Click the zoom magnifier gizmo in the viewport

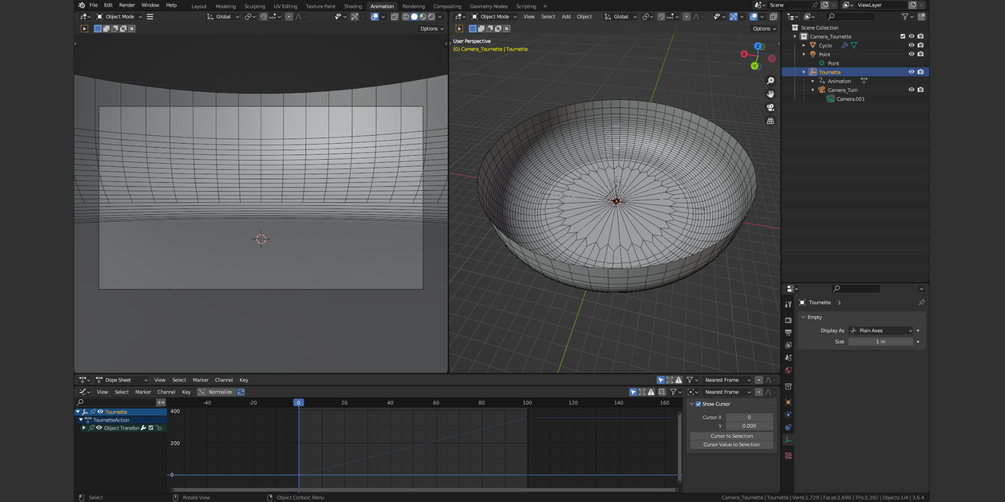[770, 81]
